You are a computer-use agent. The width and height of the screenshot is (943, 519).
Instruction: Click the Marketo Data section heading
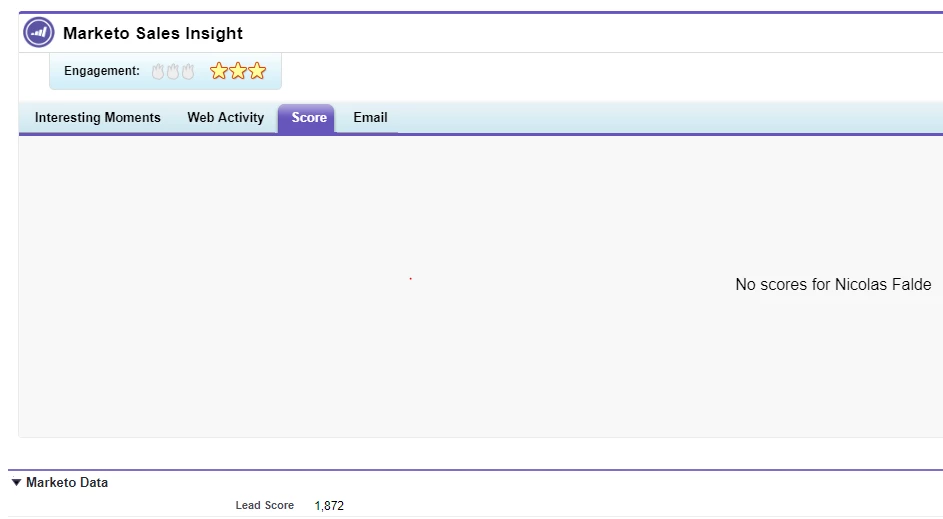click(x=67, y=482)
